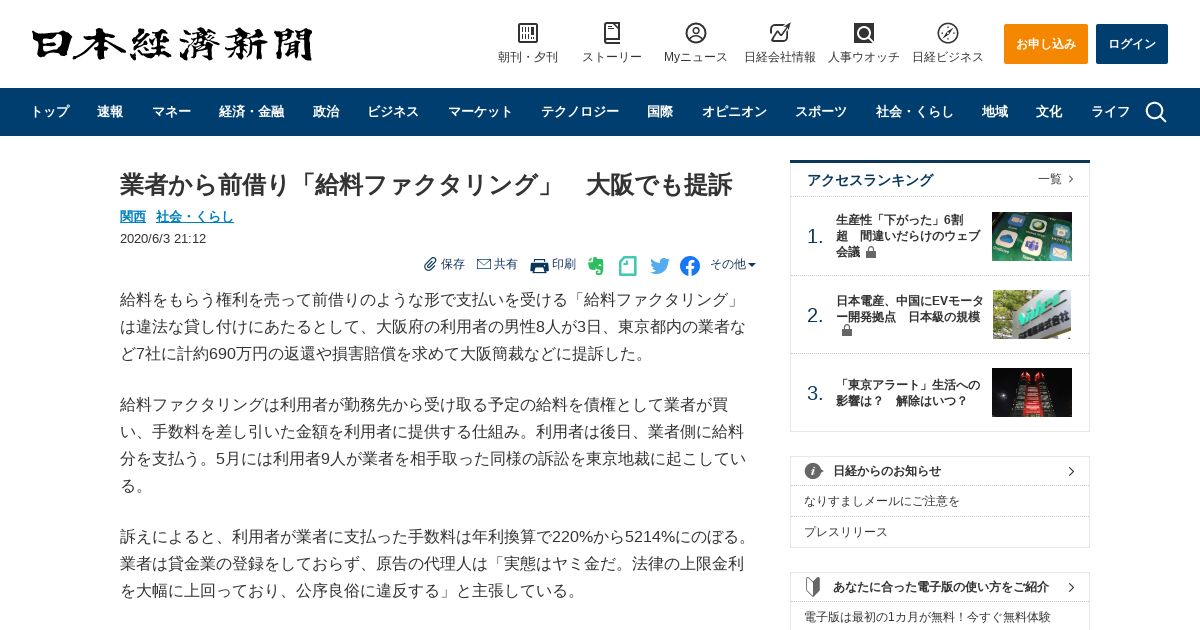
Task: Click the article date 2020/6/3 21:12
Action: [x=163, y=239]
